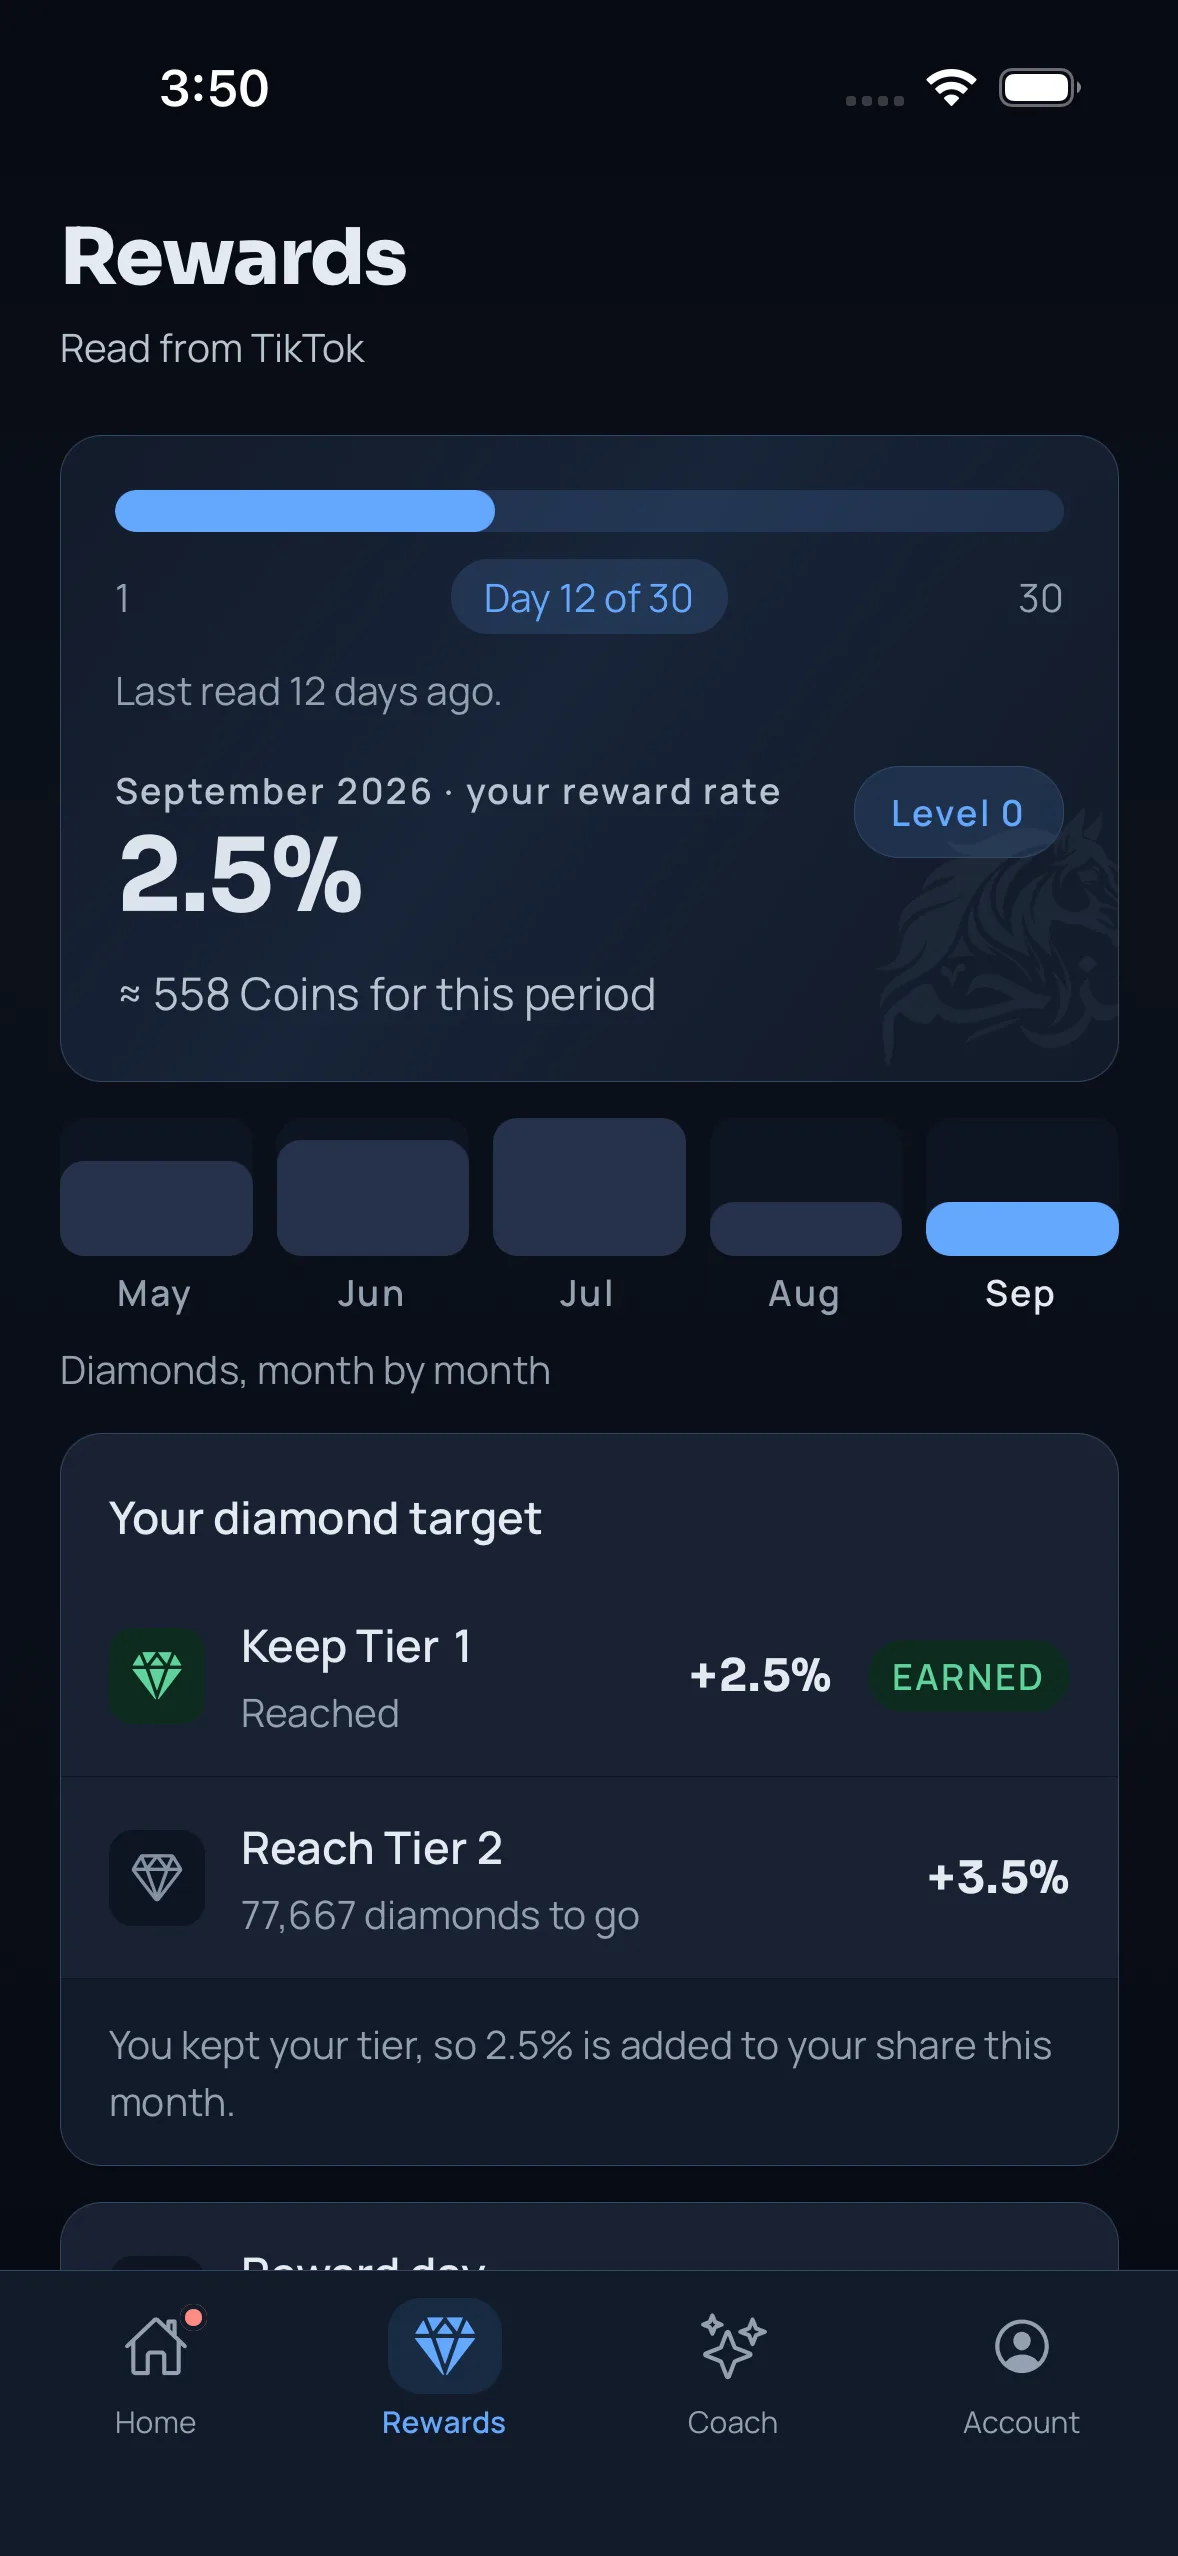Open Coach sparkle icon

[x=733, y=2346]
